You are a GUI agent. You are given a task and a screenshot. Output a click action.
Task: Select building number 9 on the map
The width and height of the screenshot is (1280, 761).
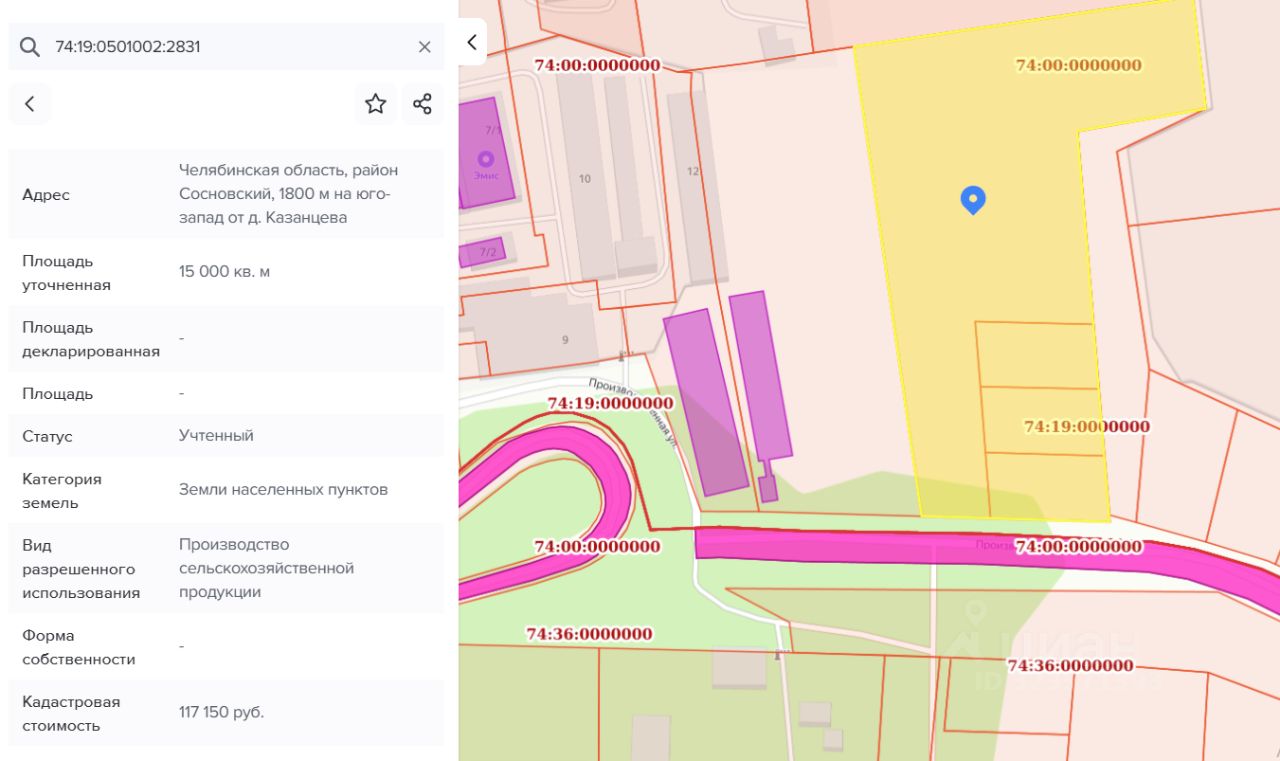click(x=565, y=340)
